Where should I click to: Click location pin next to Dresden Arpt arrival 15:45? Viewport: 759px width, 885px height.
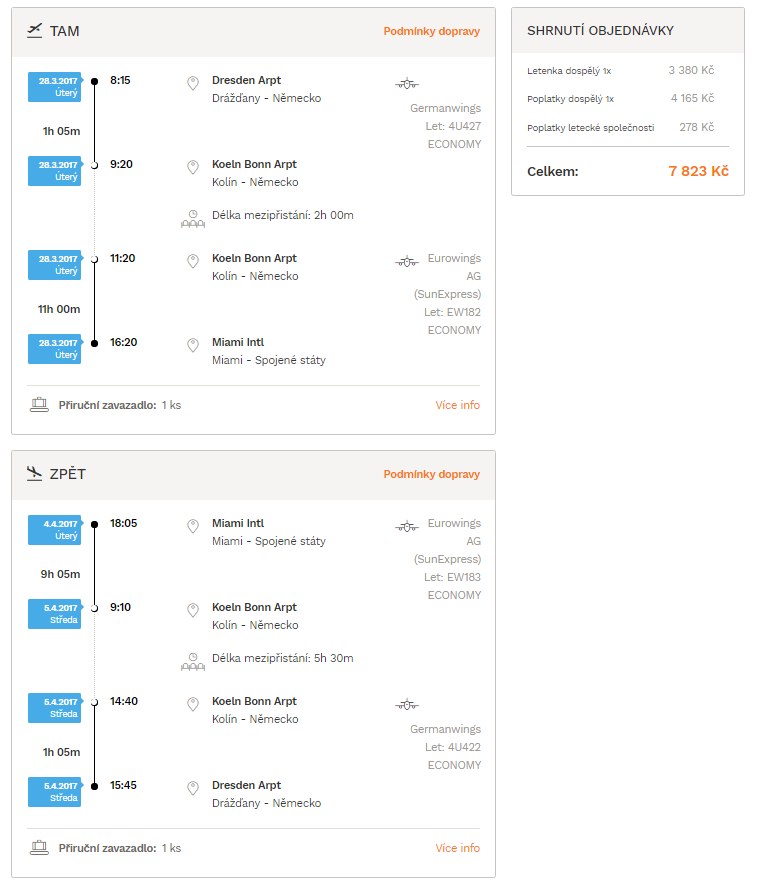coord(193,788)
